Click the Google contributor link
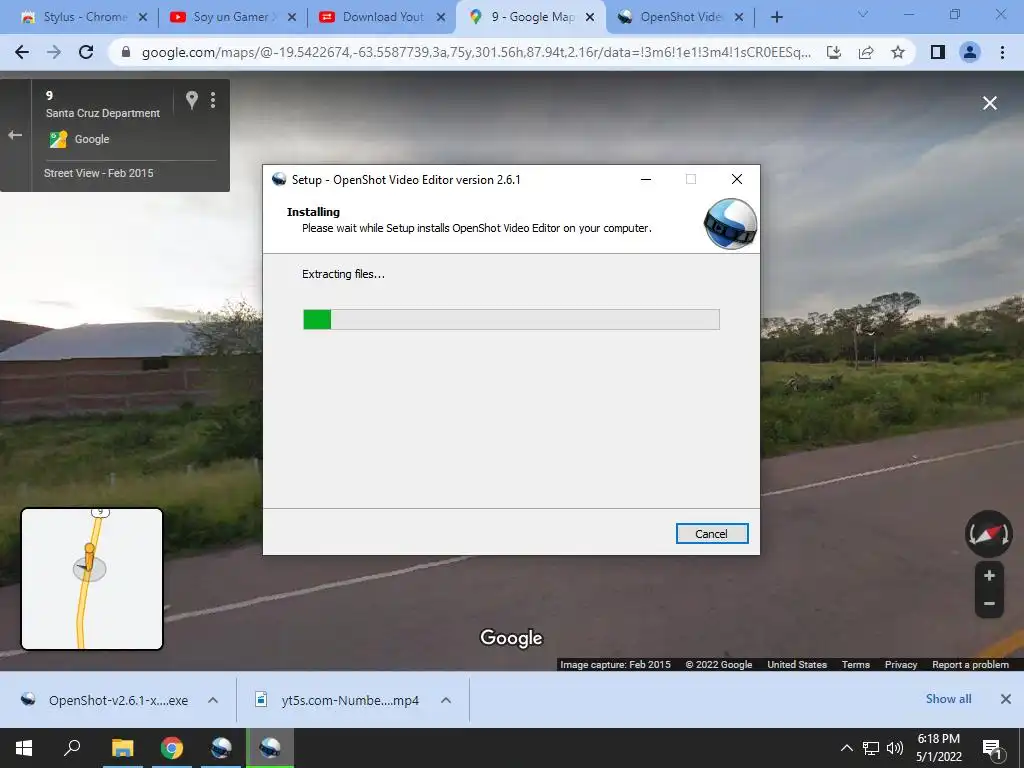This screenshot has height=768, width=1024. tap(91, 139)
